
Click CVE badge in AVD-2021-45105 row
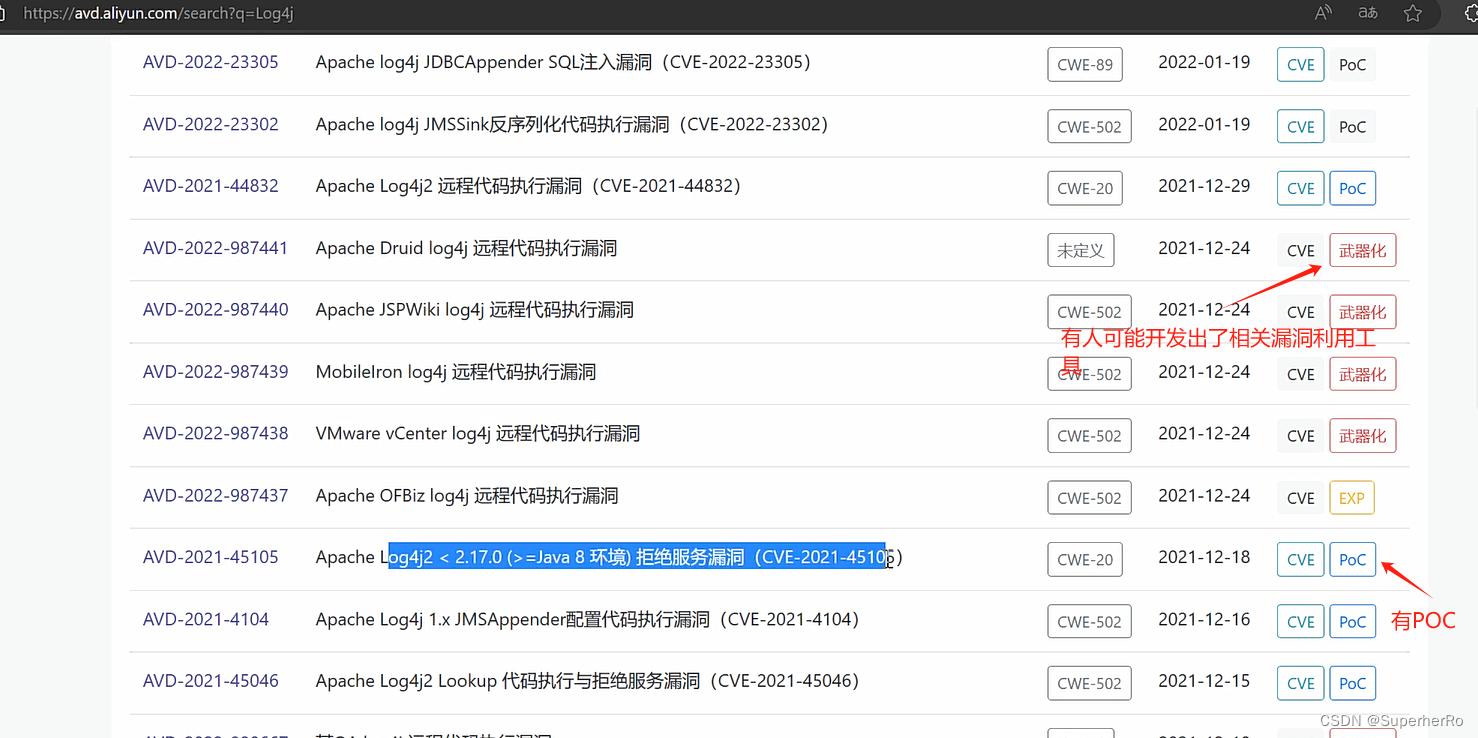[x=1301, y=560]
